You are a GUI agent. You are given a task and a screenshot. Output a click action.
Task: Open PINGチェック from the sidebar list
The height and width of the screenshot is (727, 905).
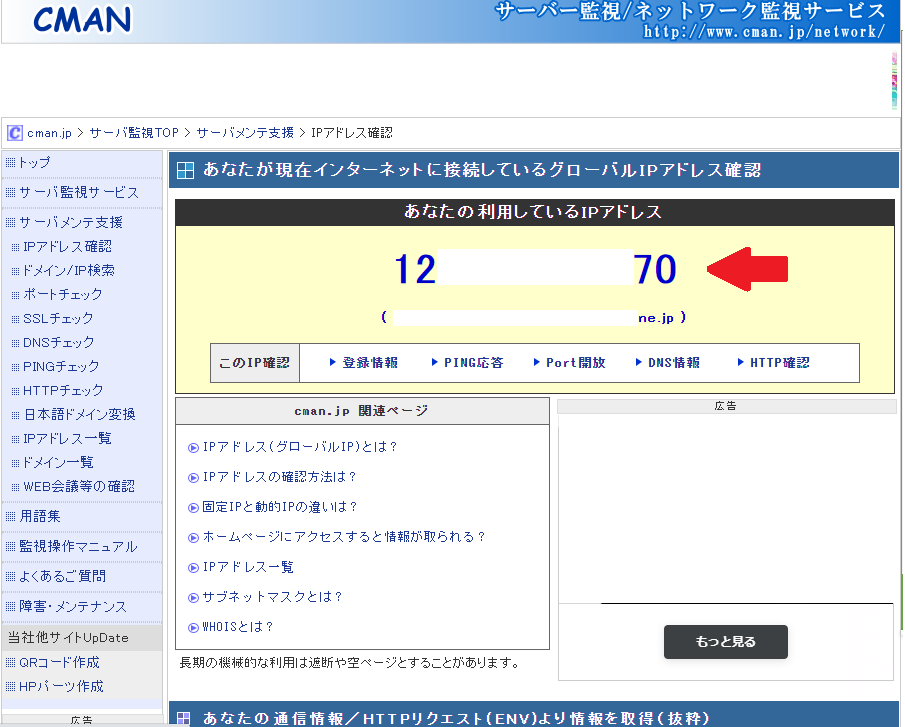click(61, 366)
